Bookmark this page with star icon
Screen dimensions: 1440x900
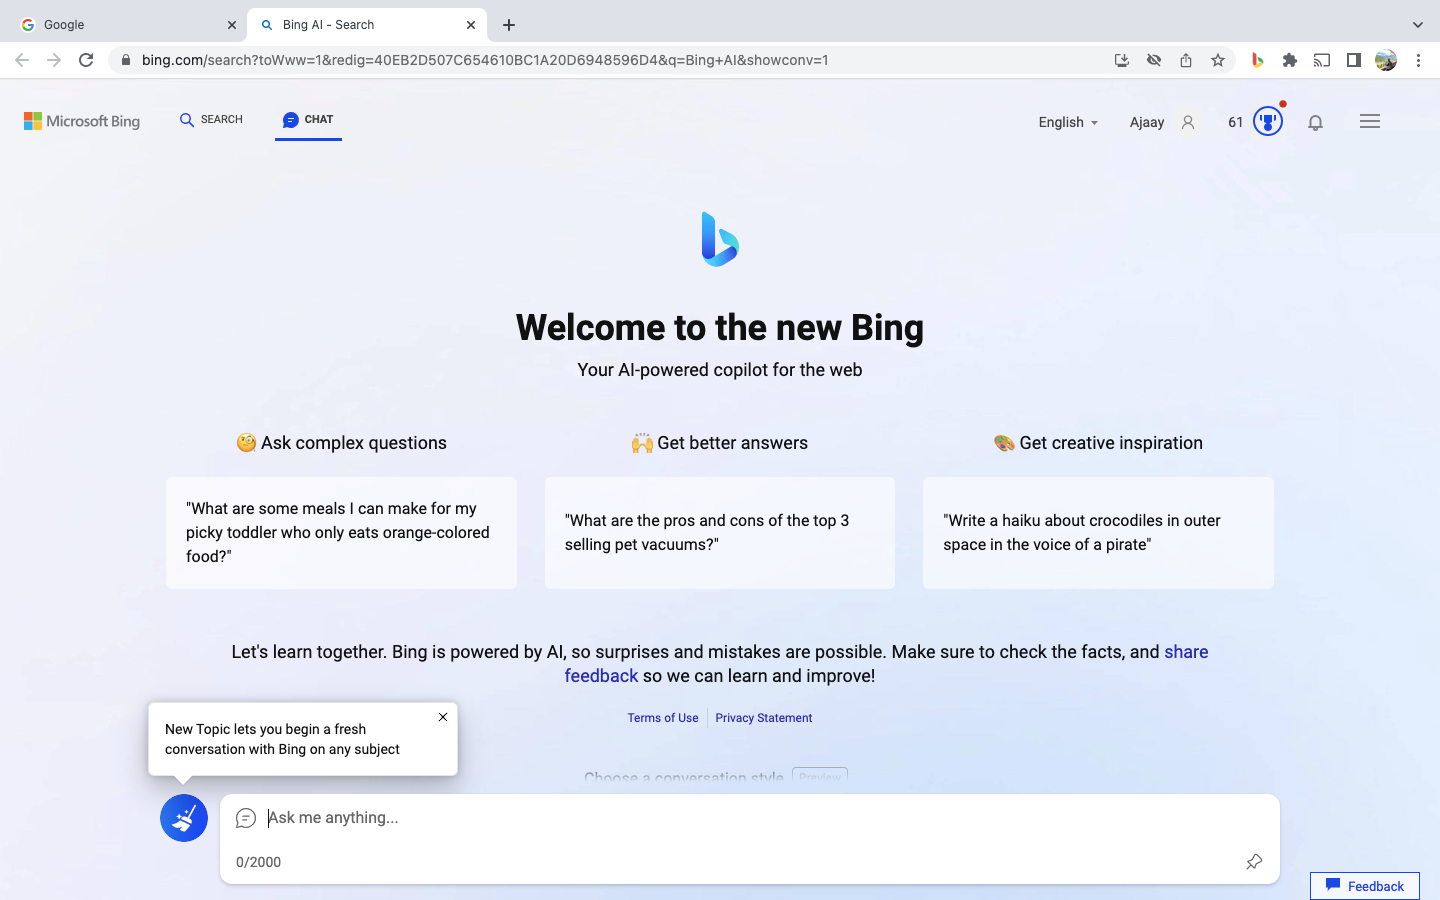coord(1218,60)
